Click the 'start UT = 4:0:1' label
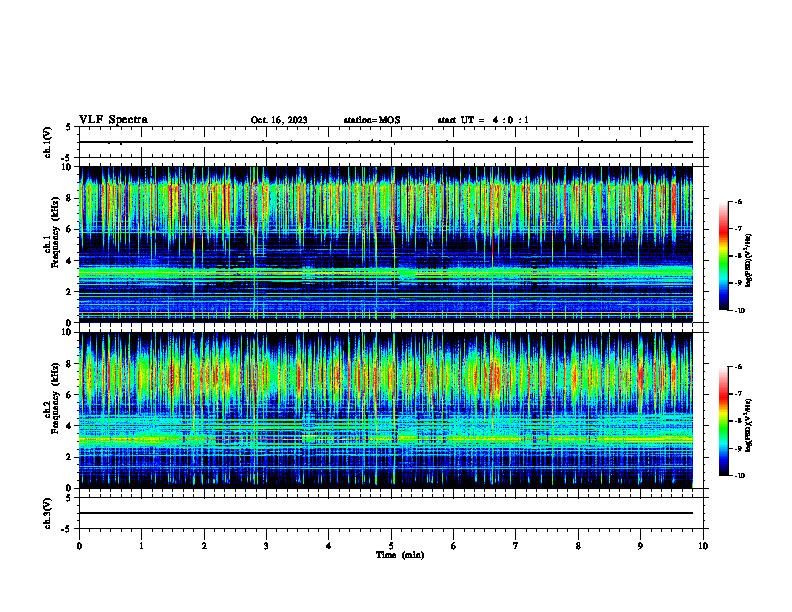The image size is (792, 612). click(x=483, y=120)
